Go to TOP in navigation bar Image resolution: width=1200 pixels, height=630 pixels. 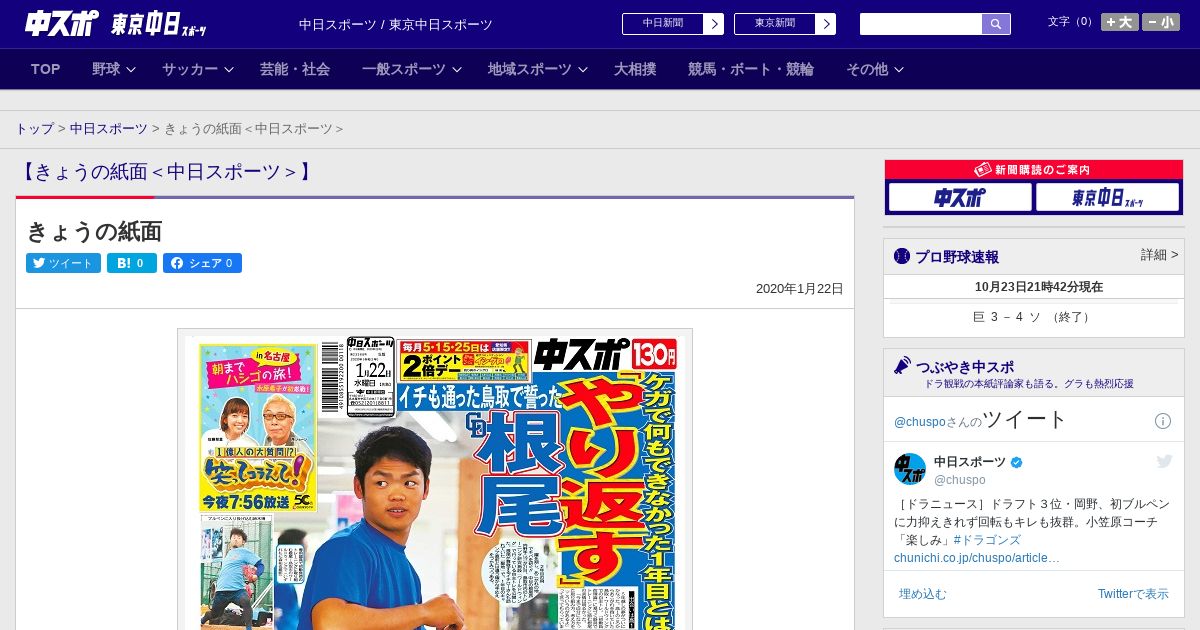point(46,69)
